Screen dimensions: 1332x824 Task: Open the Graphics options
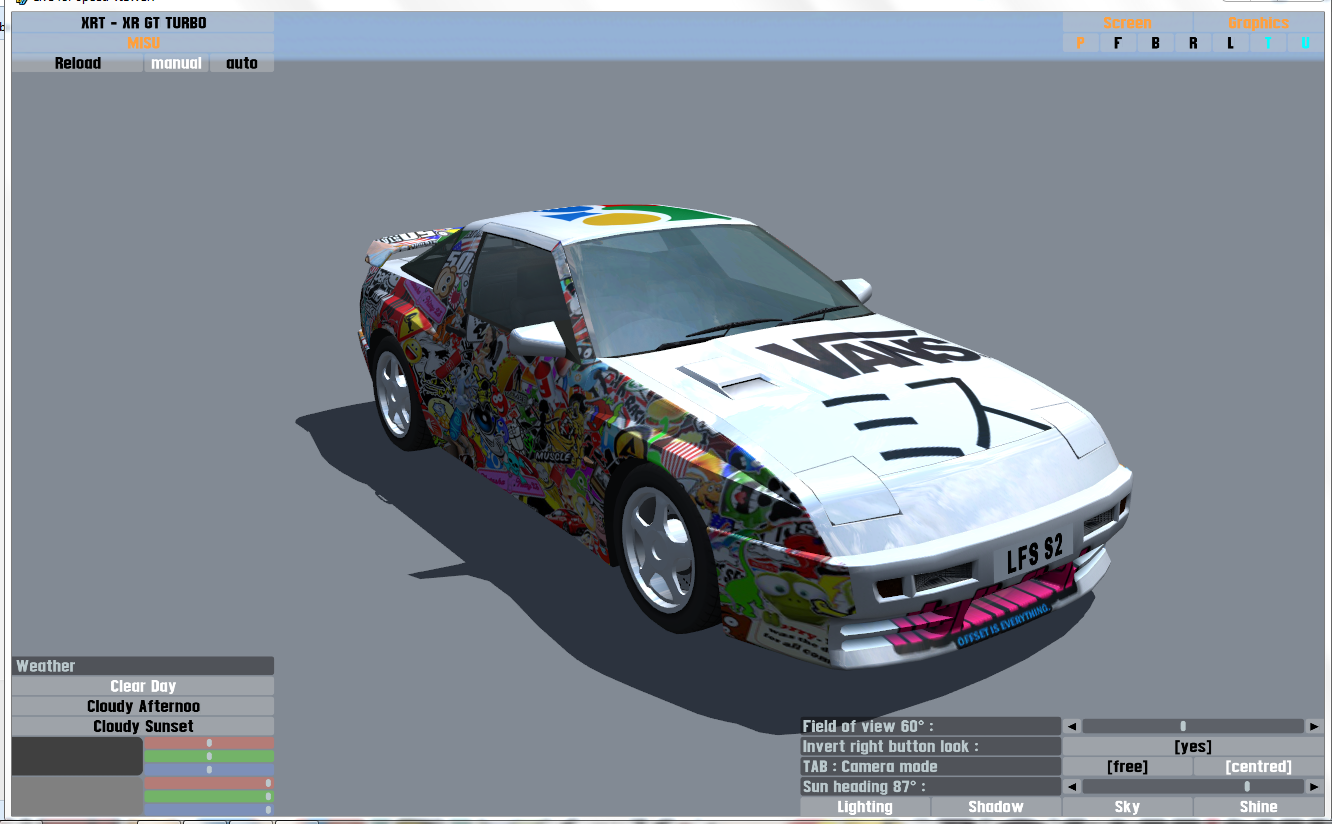coord(1258,23)
